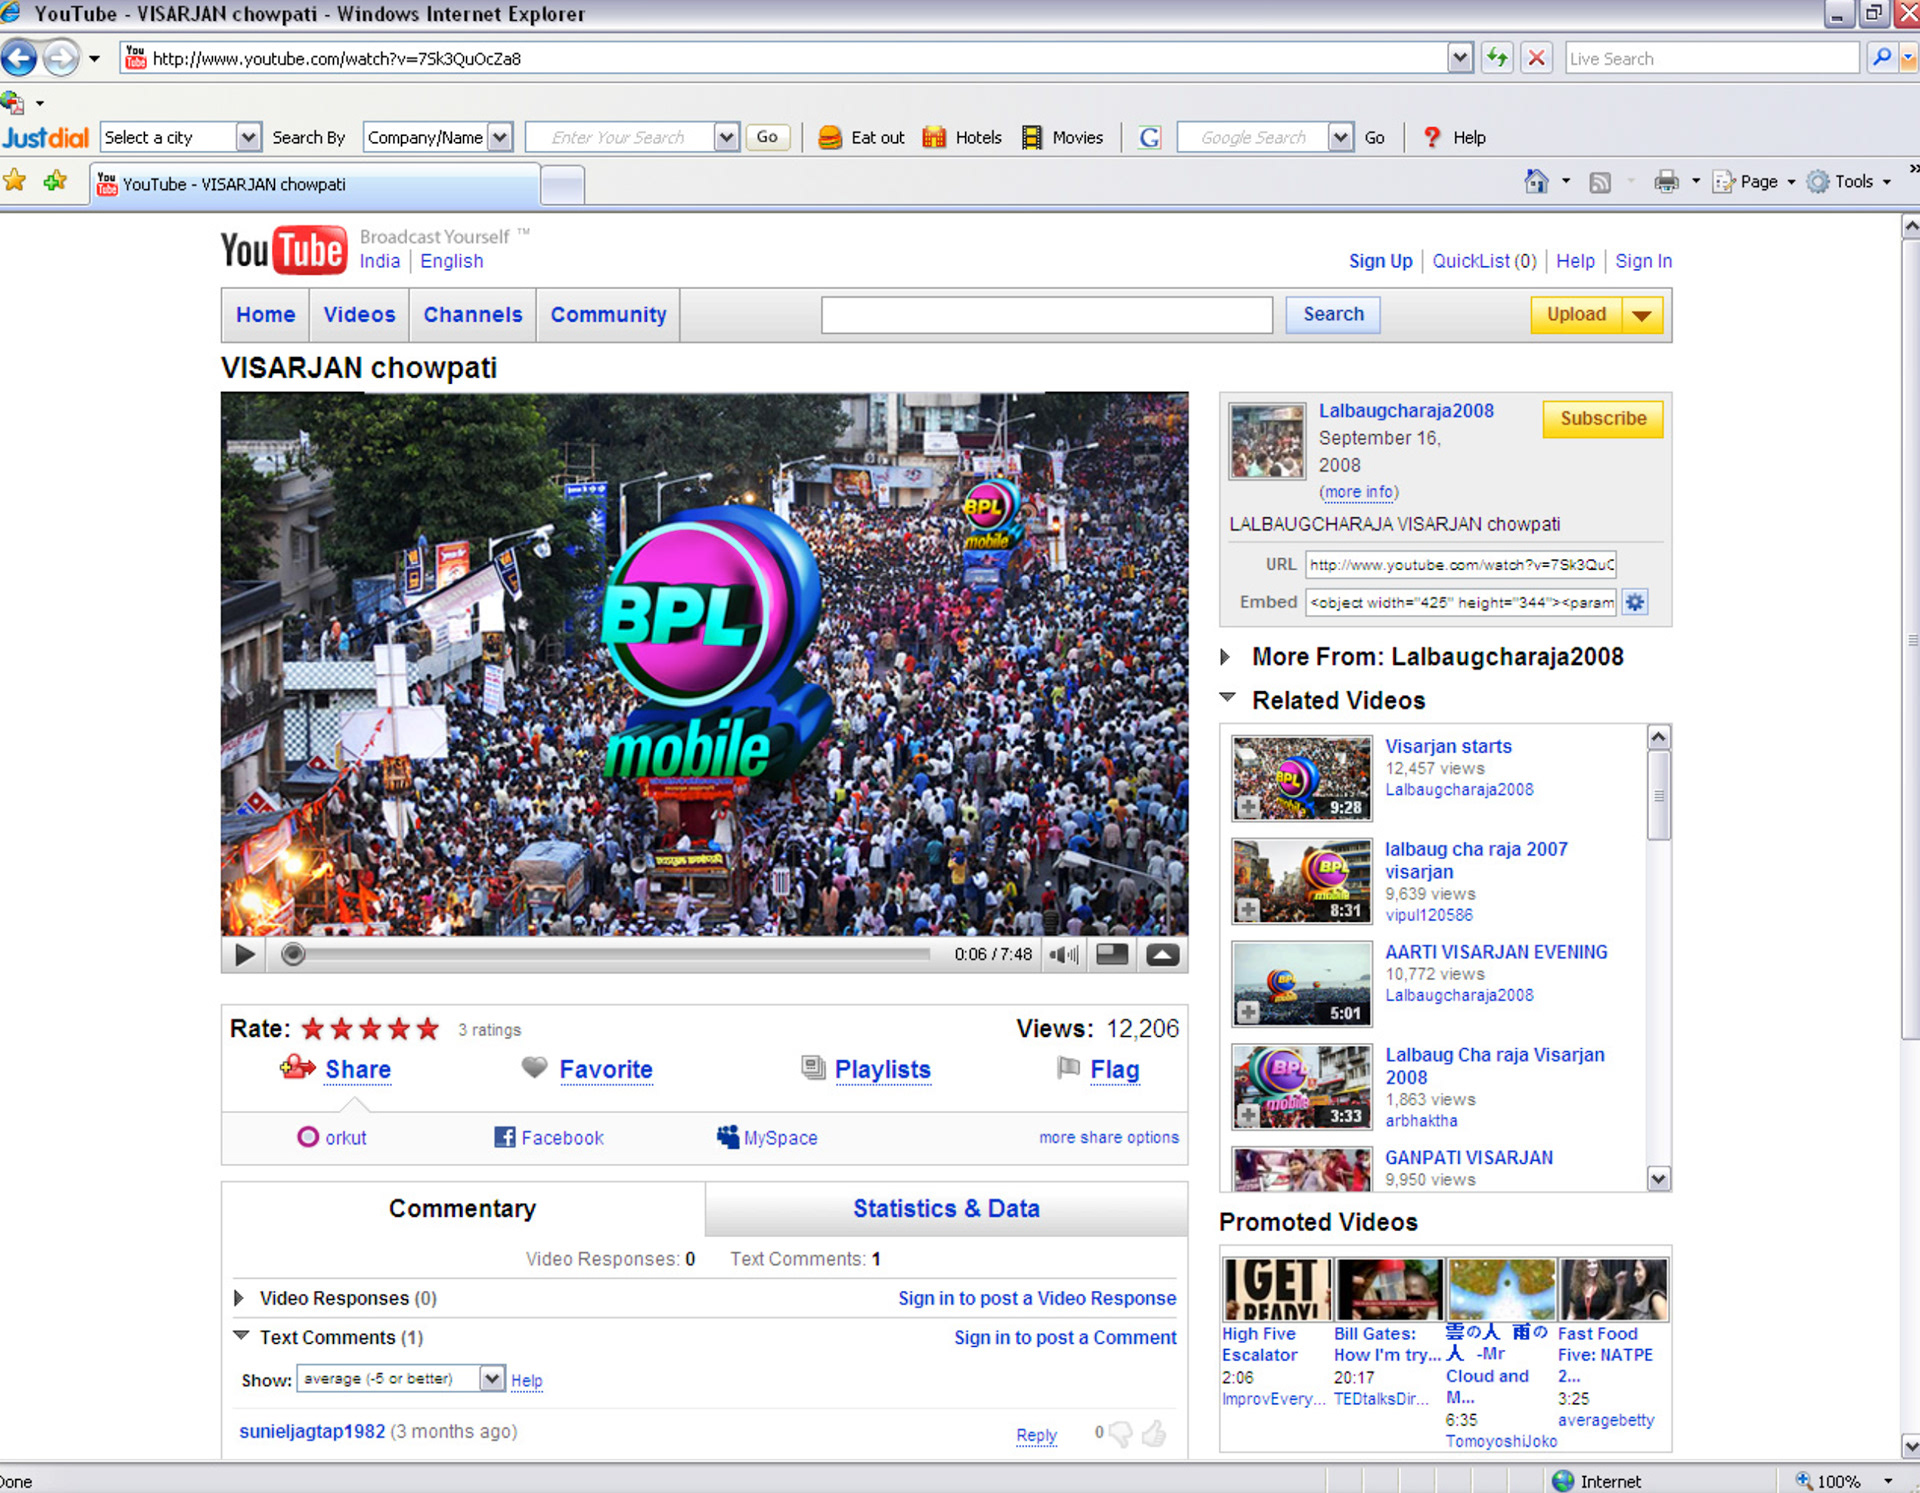Image resolution: width=1920 pixels, height=1493 pixels.
Task: Click the video URL text field
Action: tap(1461, 564)
